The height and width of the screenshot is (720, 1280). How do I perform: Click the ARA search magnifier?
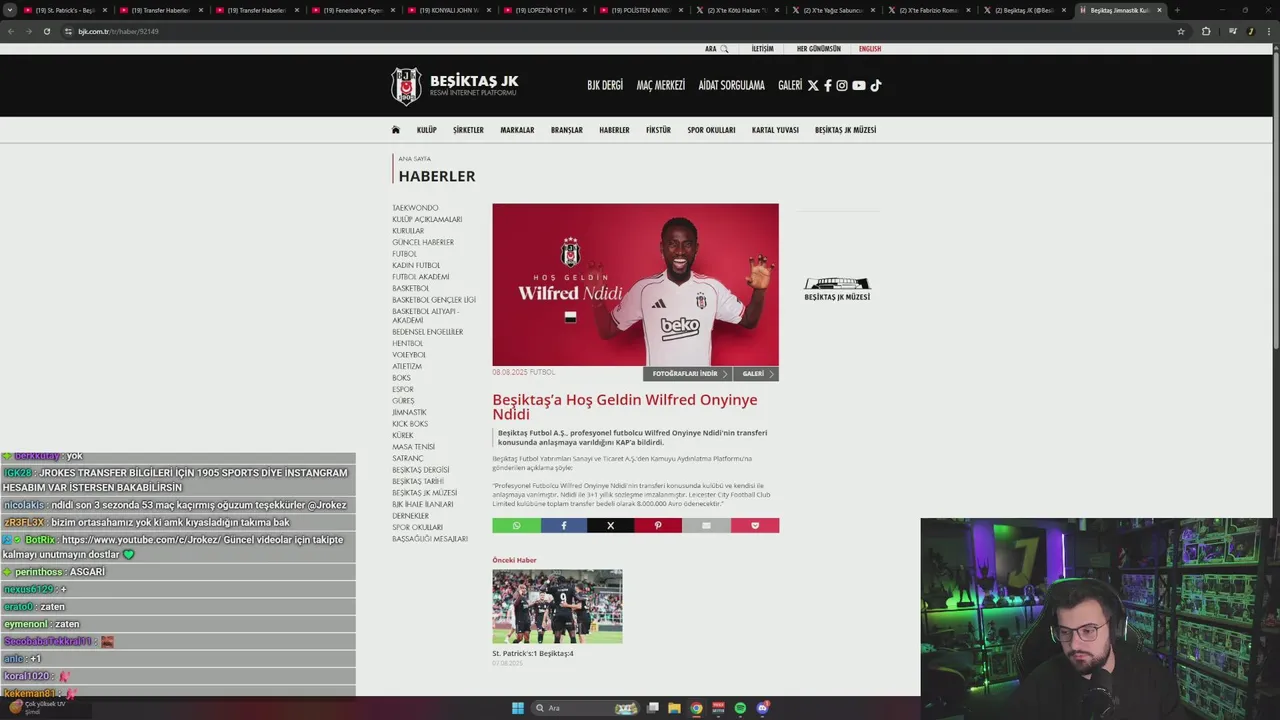tap(724, 49)
